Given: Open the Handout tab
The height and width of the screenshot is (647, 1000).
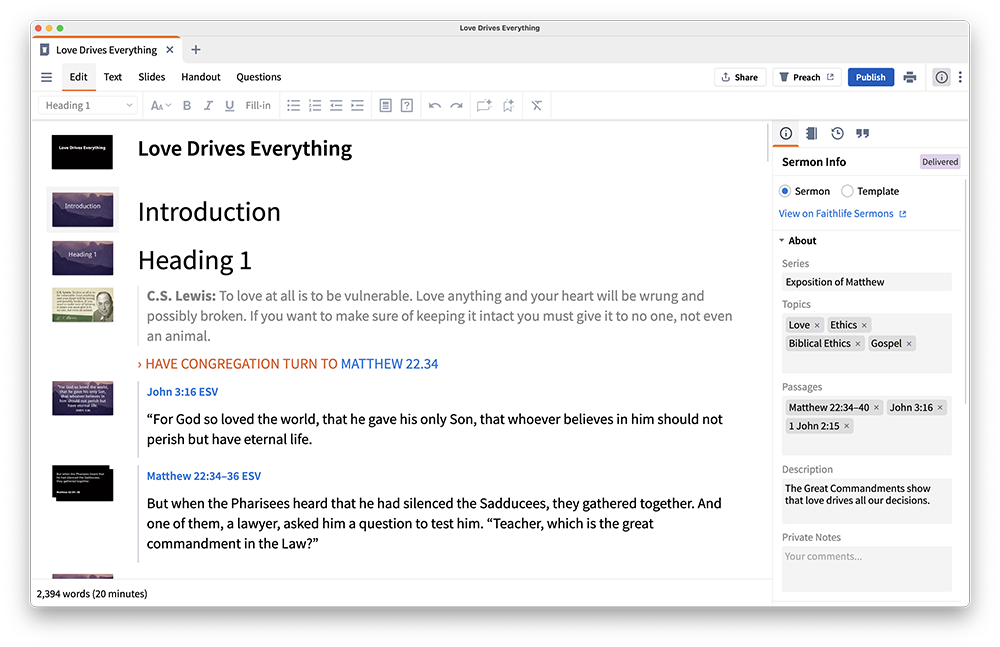Looking at the screenshot, I should [x=201, y=77].
